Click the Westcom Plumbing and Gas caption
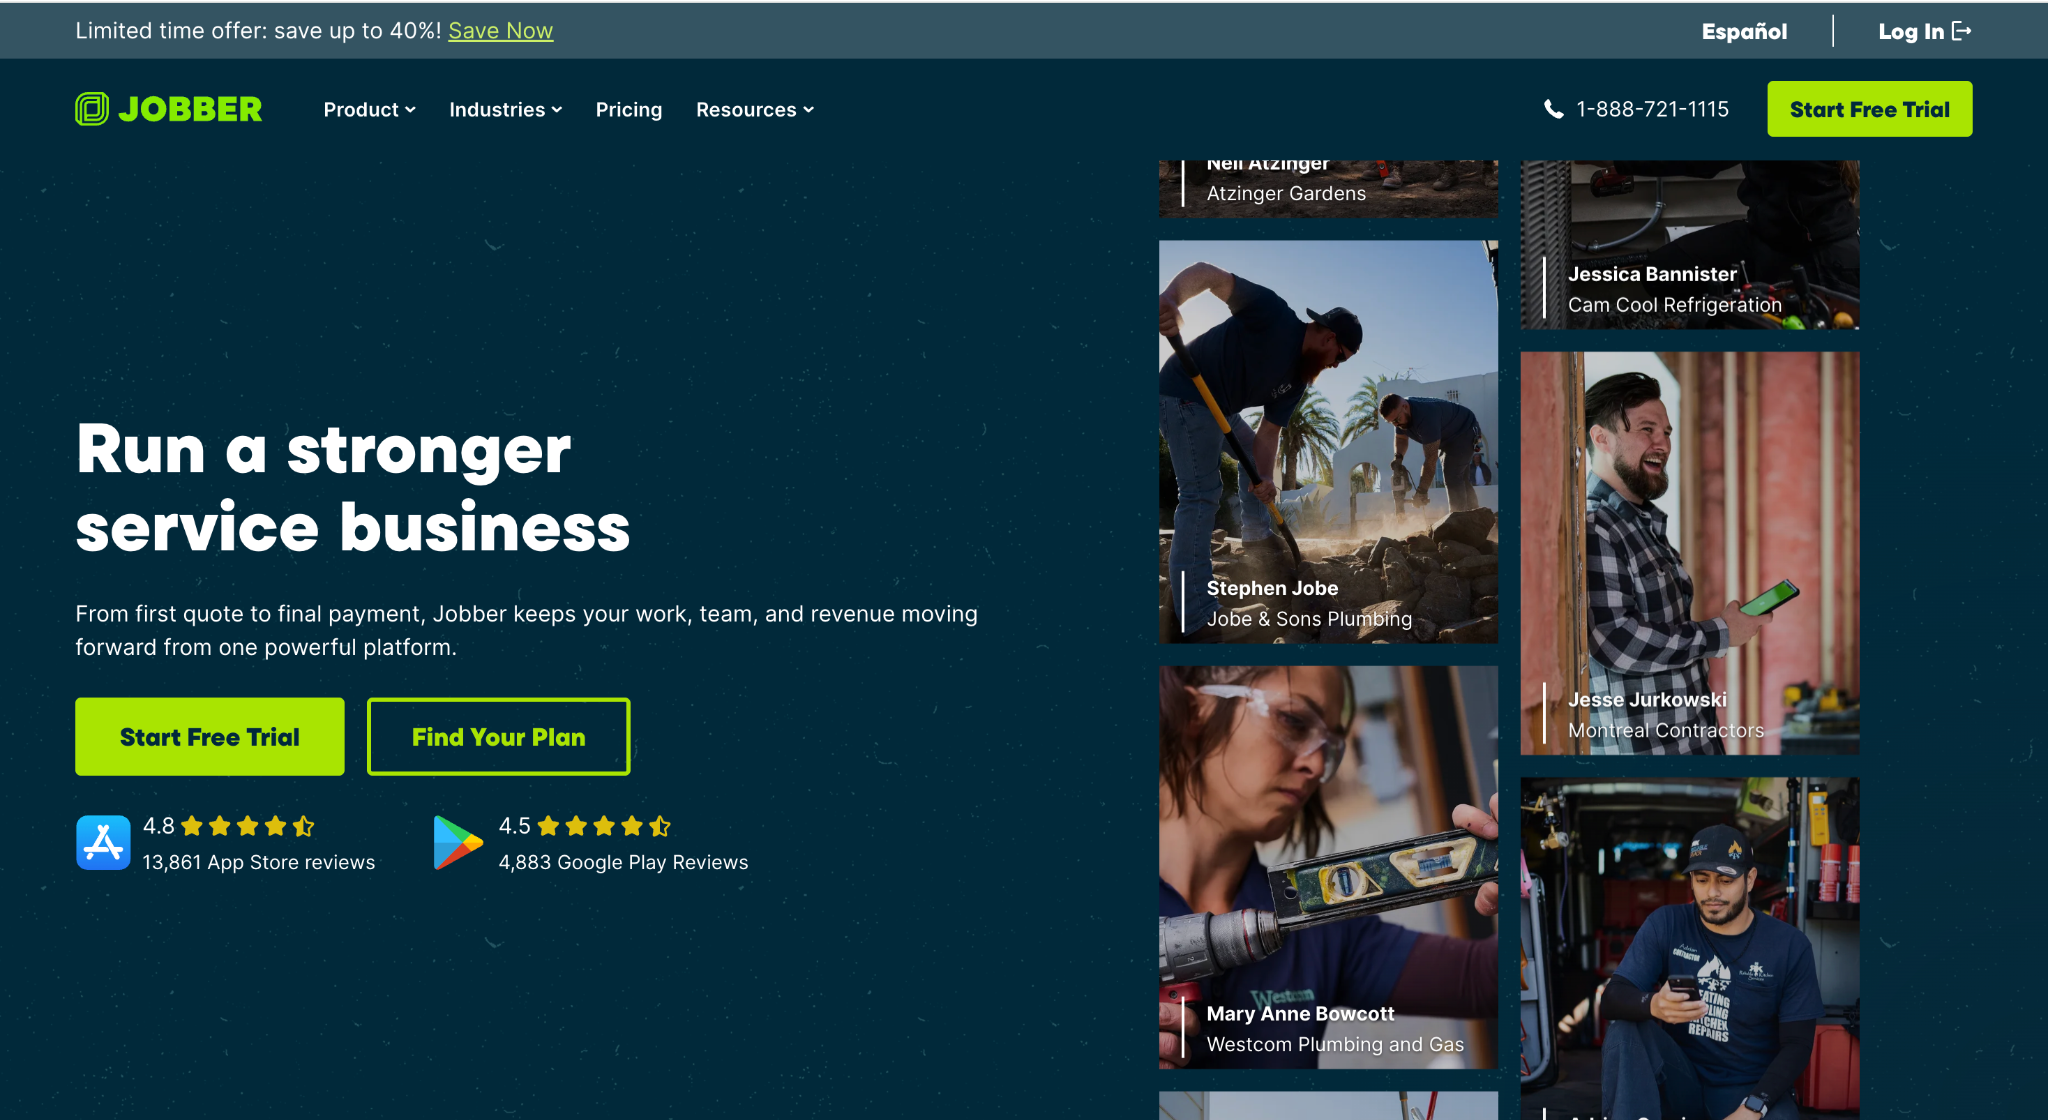2048x1120 pixels. coord(1335,1045)
